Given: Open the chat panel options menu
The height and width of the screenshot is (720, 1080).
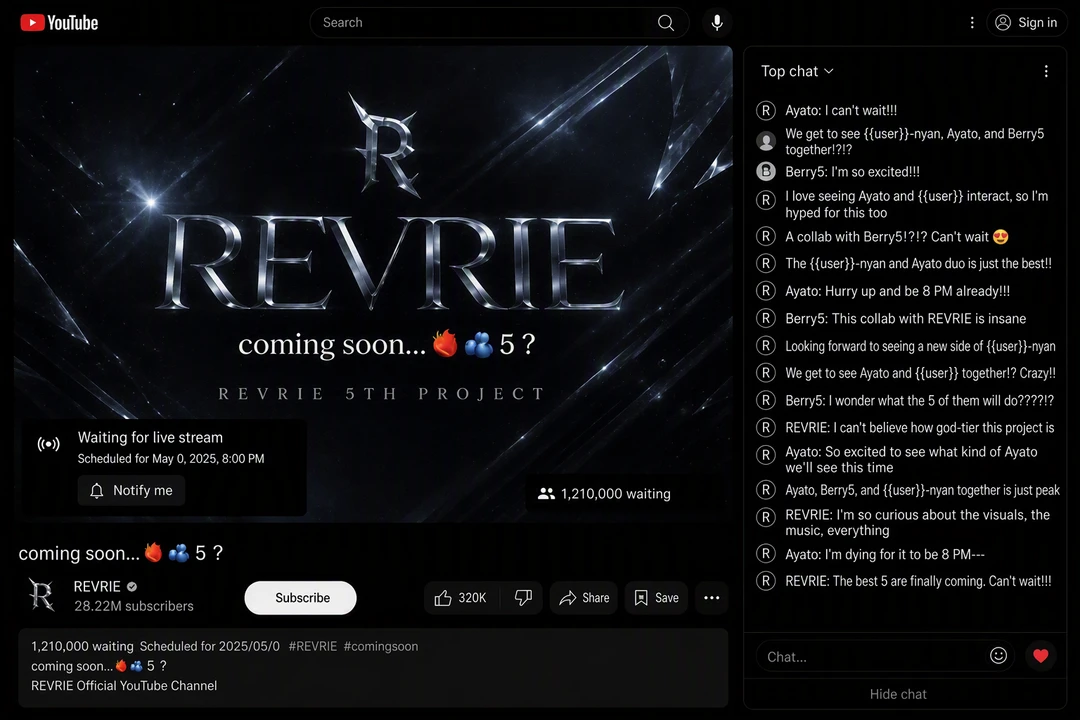Looking at the screenshot, I should coord(1046,71).
